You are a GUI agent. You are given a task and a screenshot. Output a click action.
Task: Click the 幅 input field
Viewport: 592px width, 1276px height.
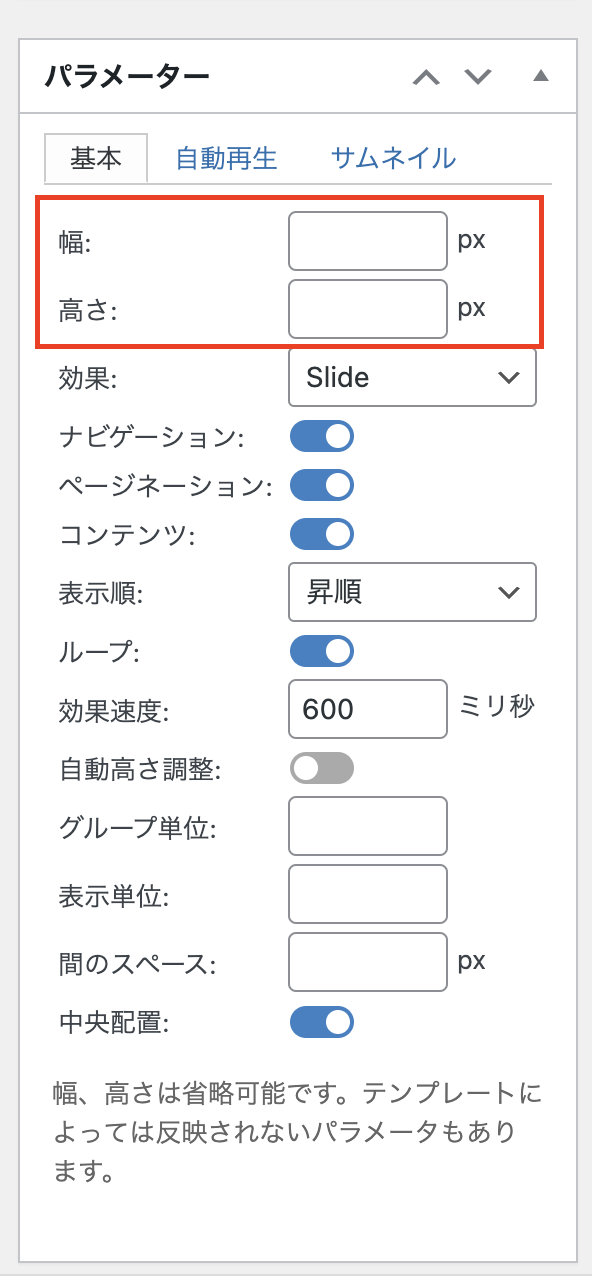pyautogui.click(x=367, y=241)
